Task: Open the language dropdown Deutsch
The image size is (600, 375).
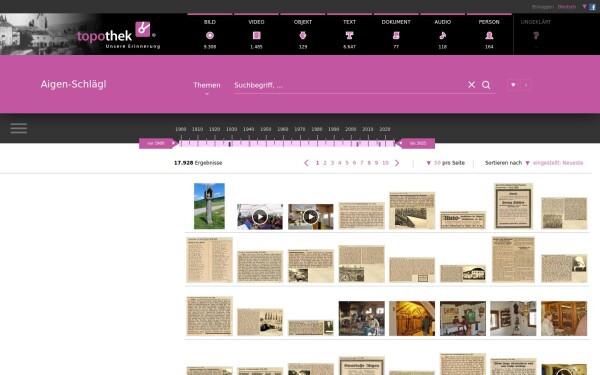Action: coord(567,7)
